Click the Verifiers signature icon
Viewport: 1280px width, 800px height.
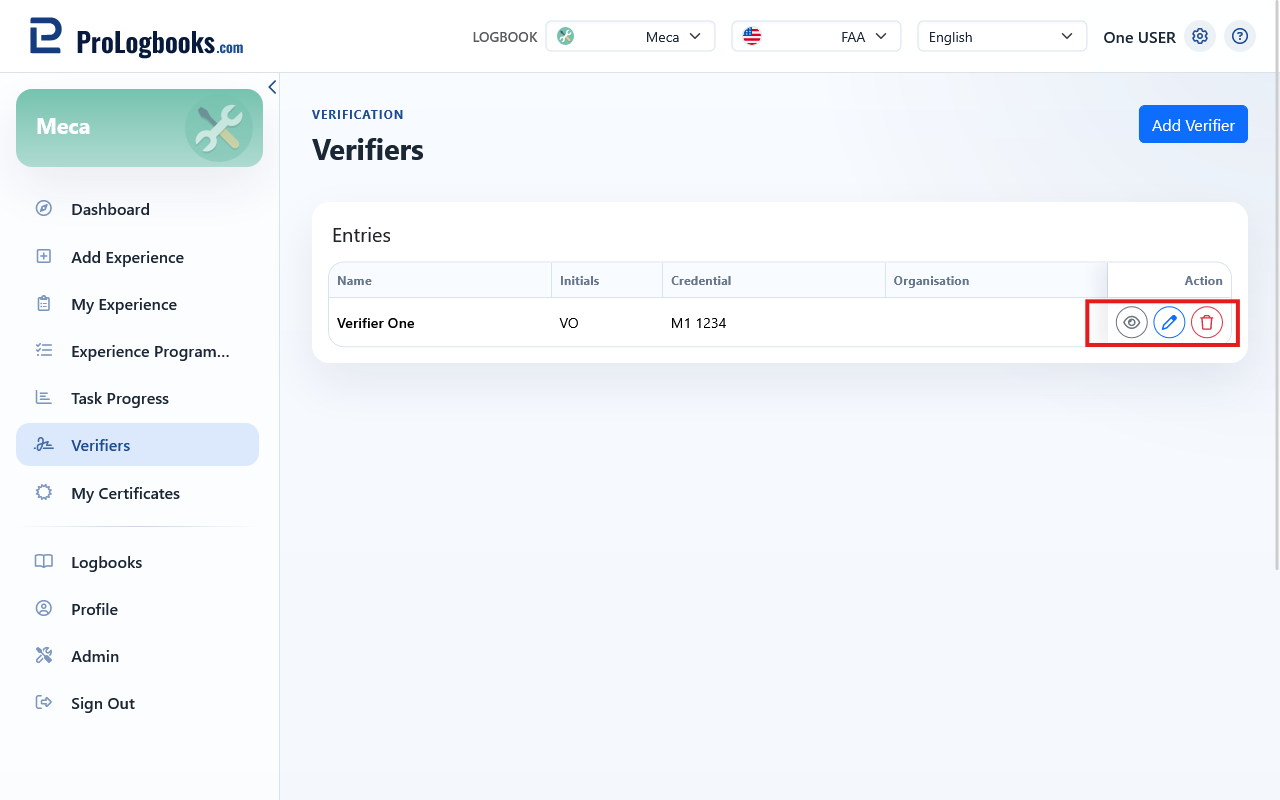44,445
